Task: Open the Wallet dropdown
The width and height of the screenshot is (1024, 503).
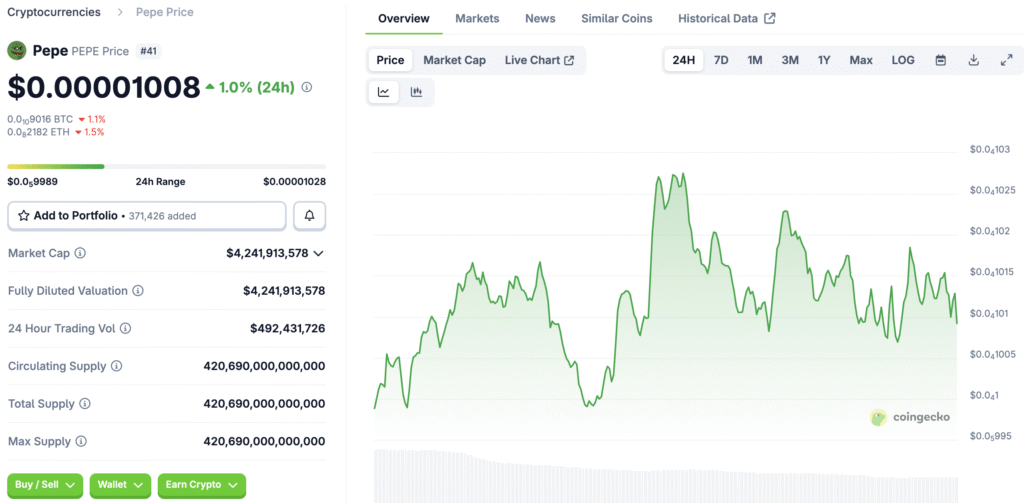Action: [x=120, y=485]
